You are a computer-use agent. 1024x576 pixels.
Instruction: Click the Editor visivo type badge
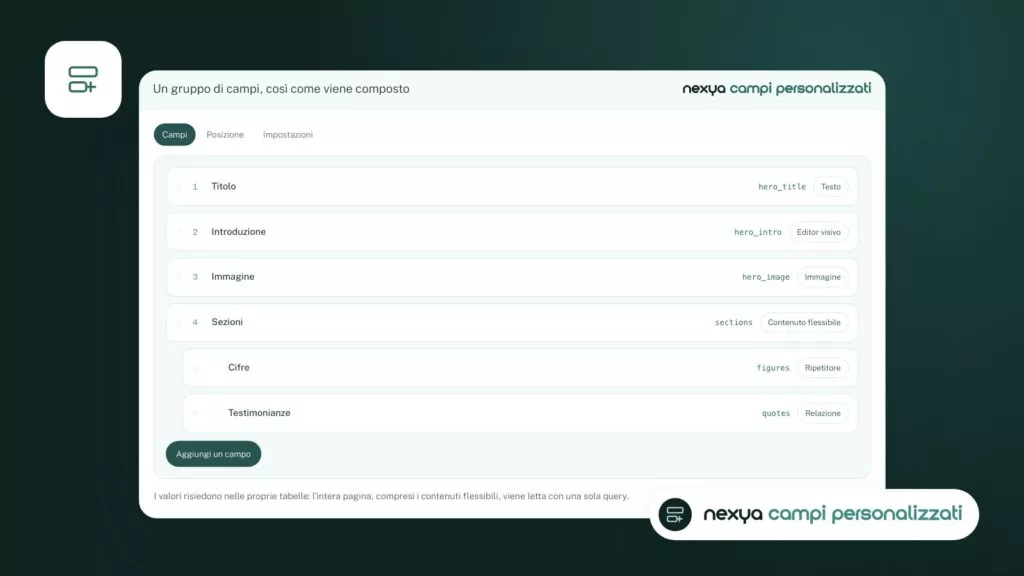[818, 232]
